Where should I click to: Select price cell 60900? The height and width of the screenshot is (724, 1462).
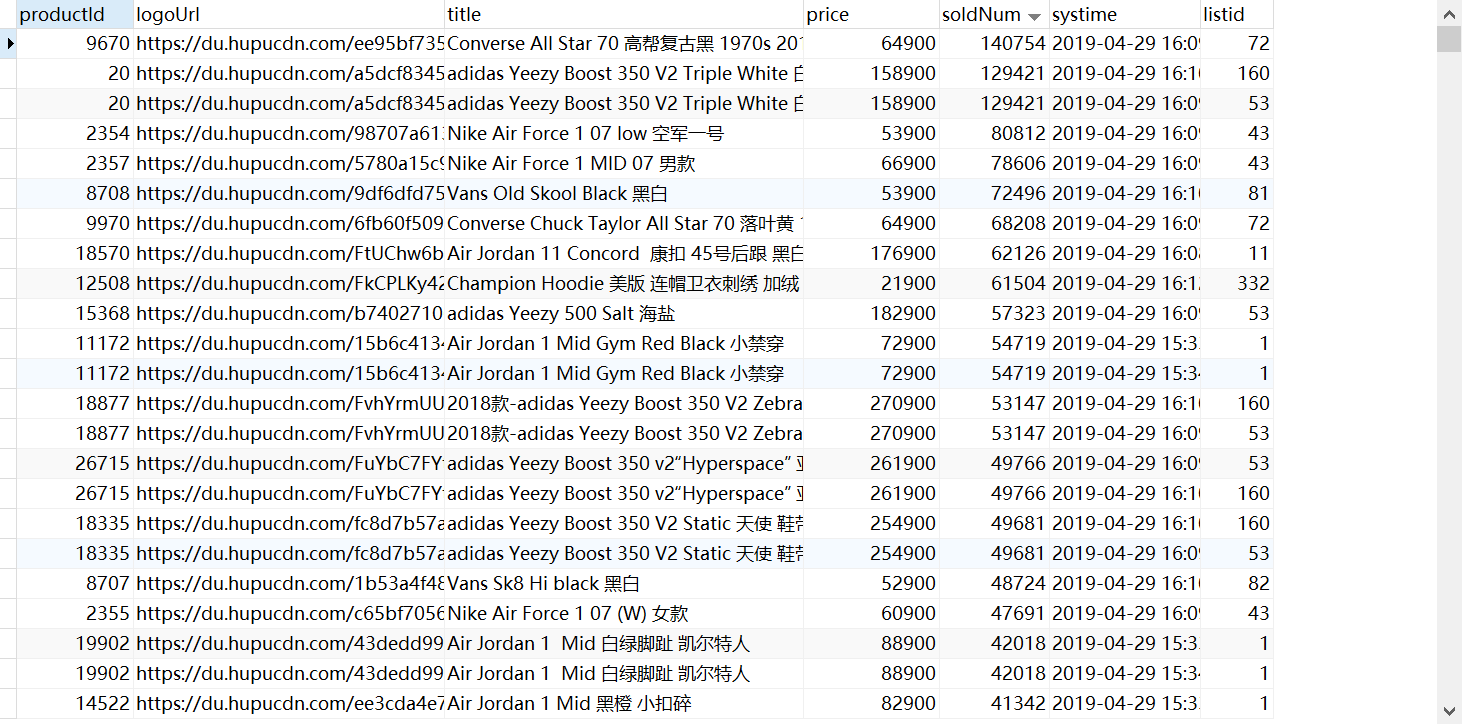pyautogui.click(x=871, y=614)
